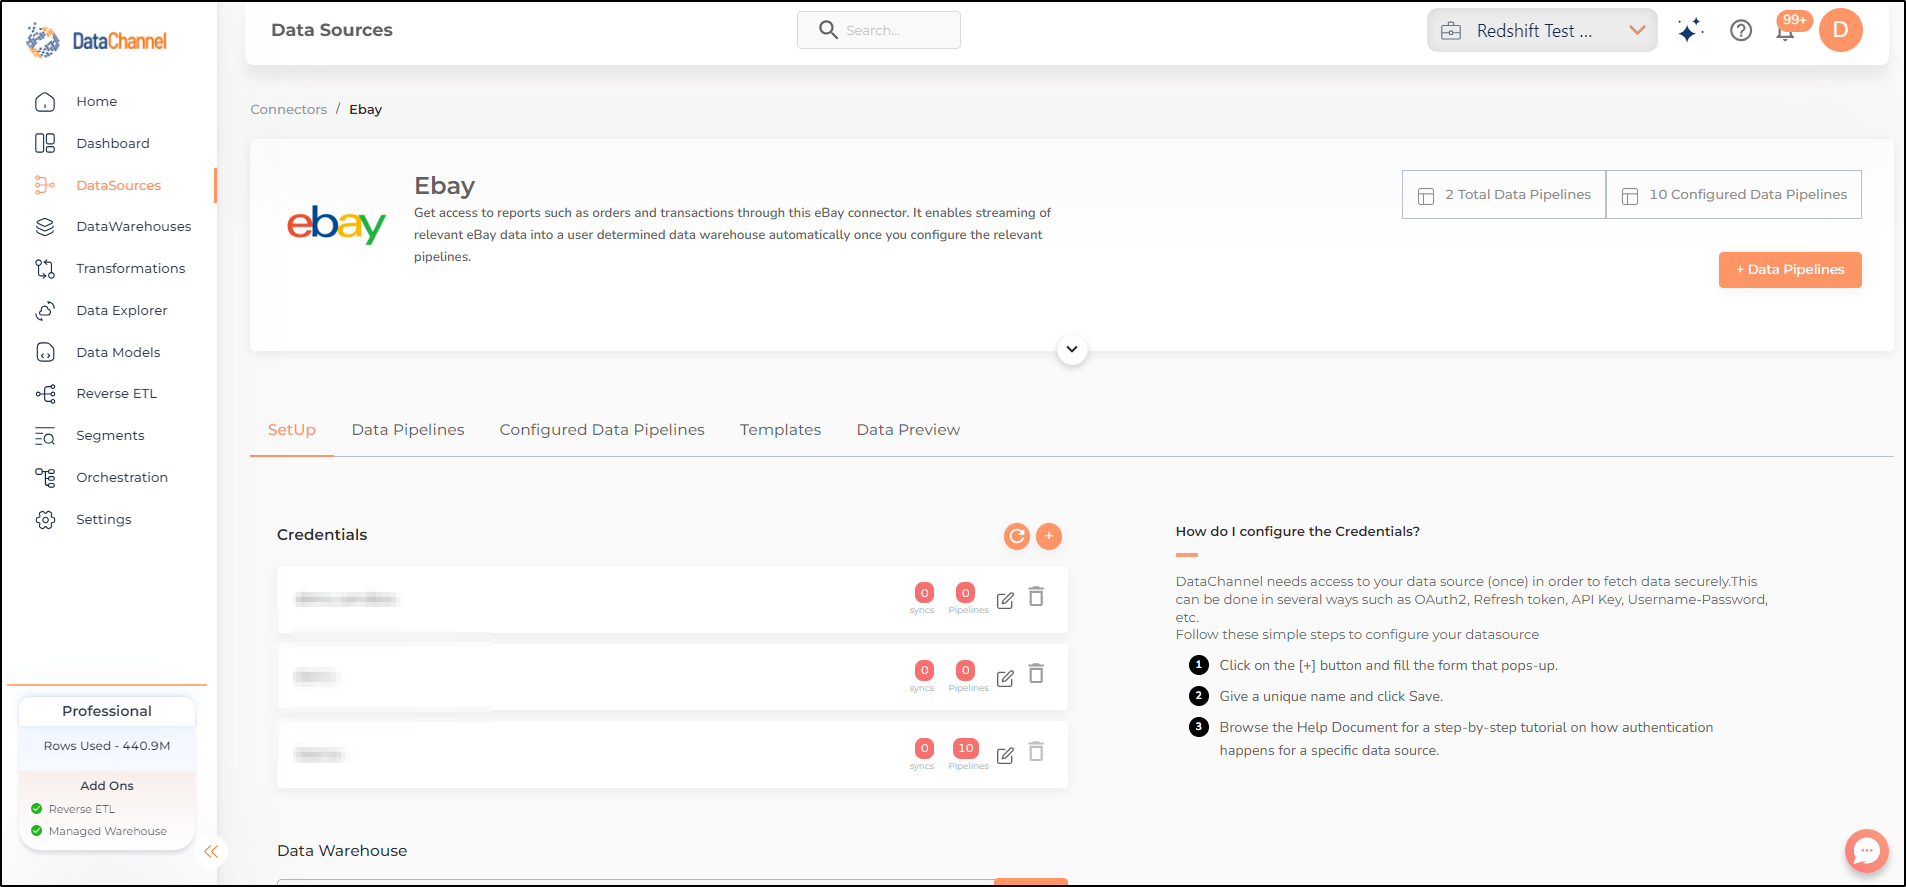Open the Data Preview tab
Screen dimensions: 1906x887
point(908,430)
